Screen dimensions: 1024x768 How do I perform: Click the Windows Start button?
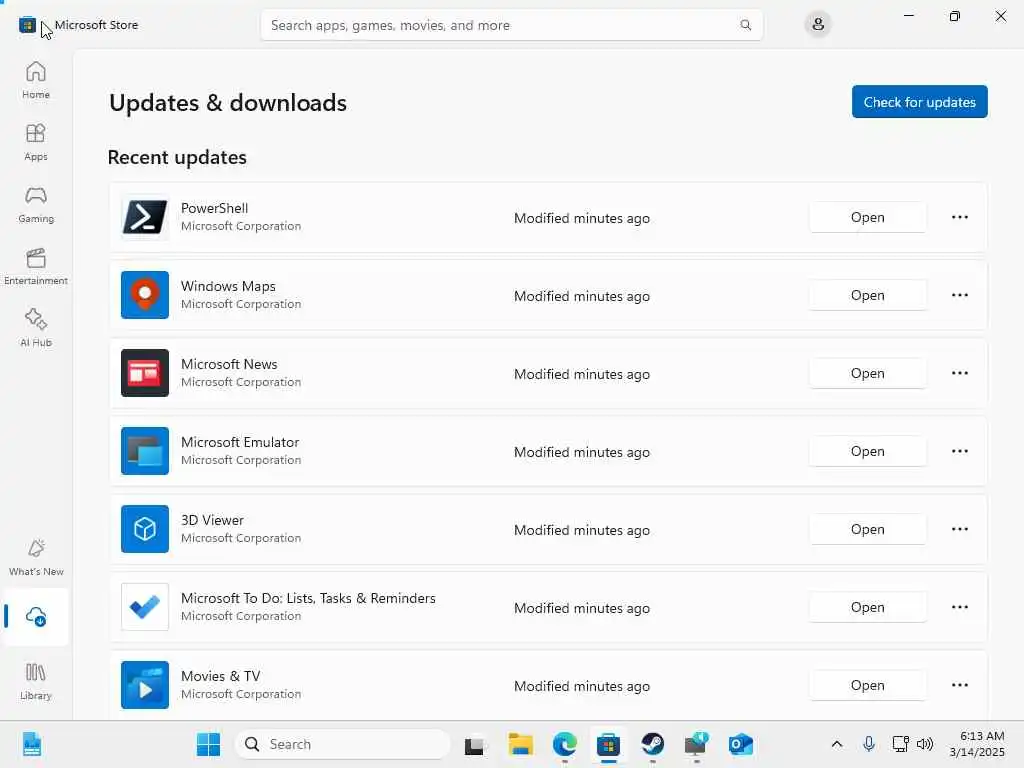click(x=208, y=744)
